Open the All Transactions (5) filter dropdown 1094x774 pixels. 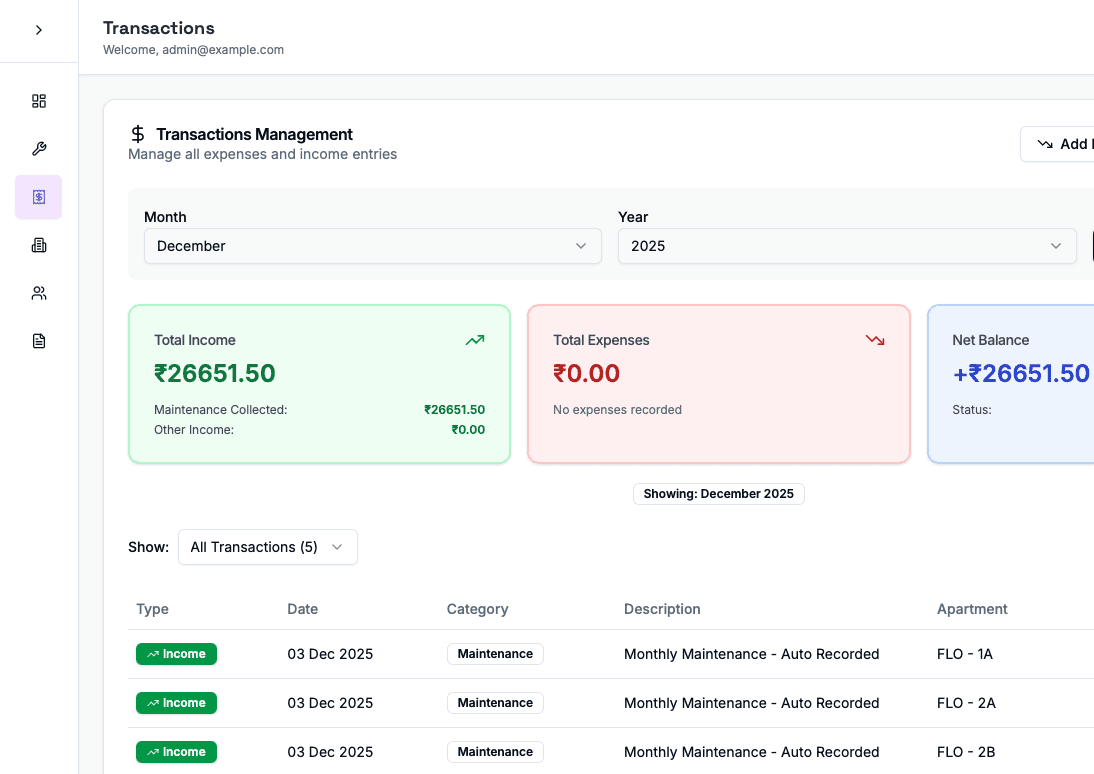[267, 547]
